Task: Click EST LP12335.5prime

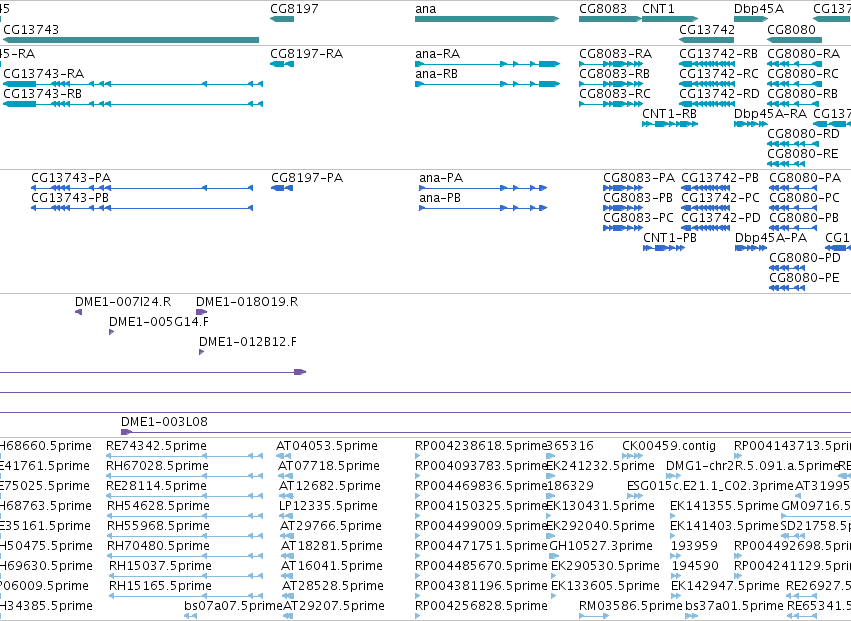Action: [286, 517]
